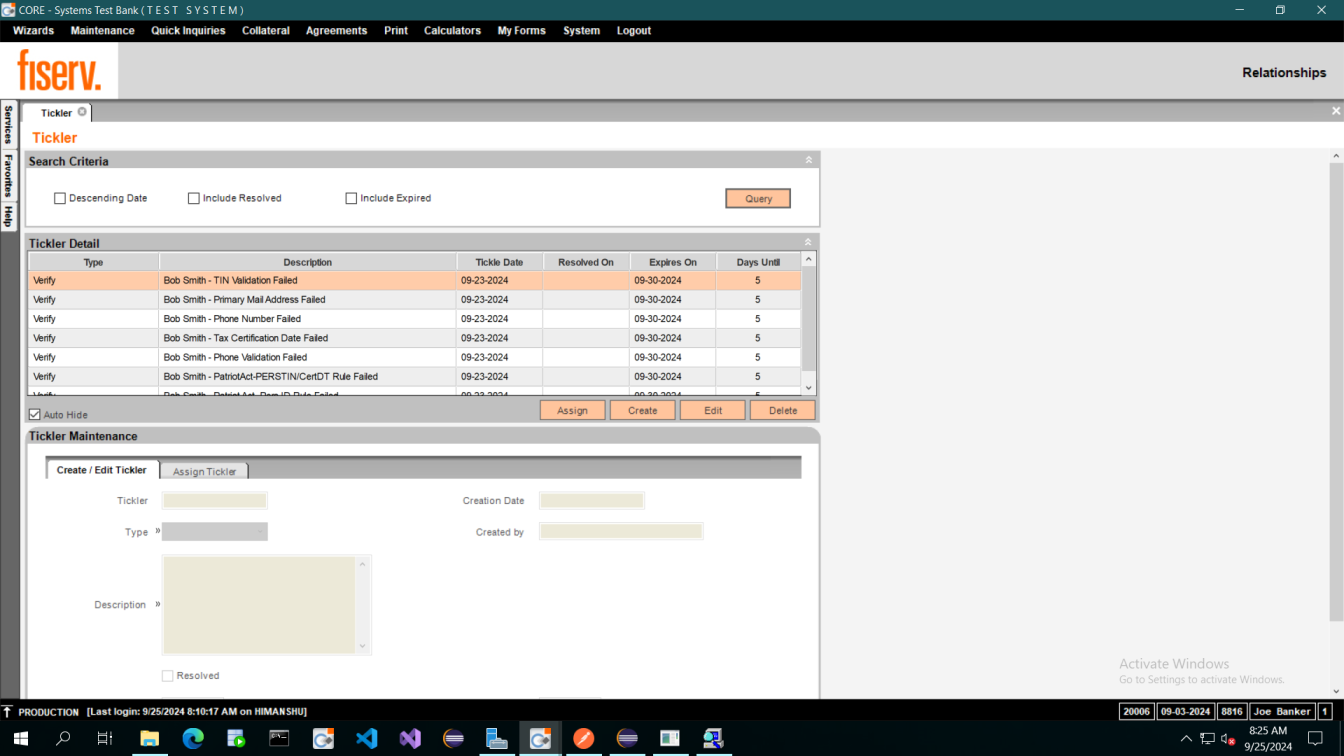1344x756 pixels.
Task: Switch to the Assign Tickler tab
Action: pos(204,471)
